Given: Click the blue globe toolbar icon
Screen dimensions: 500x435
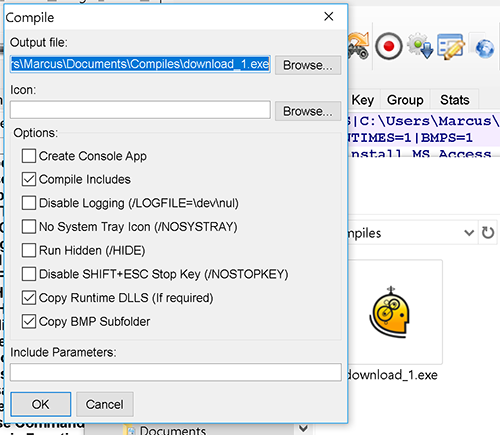Looking at the screenshot, I should pos(485,48).
